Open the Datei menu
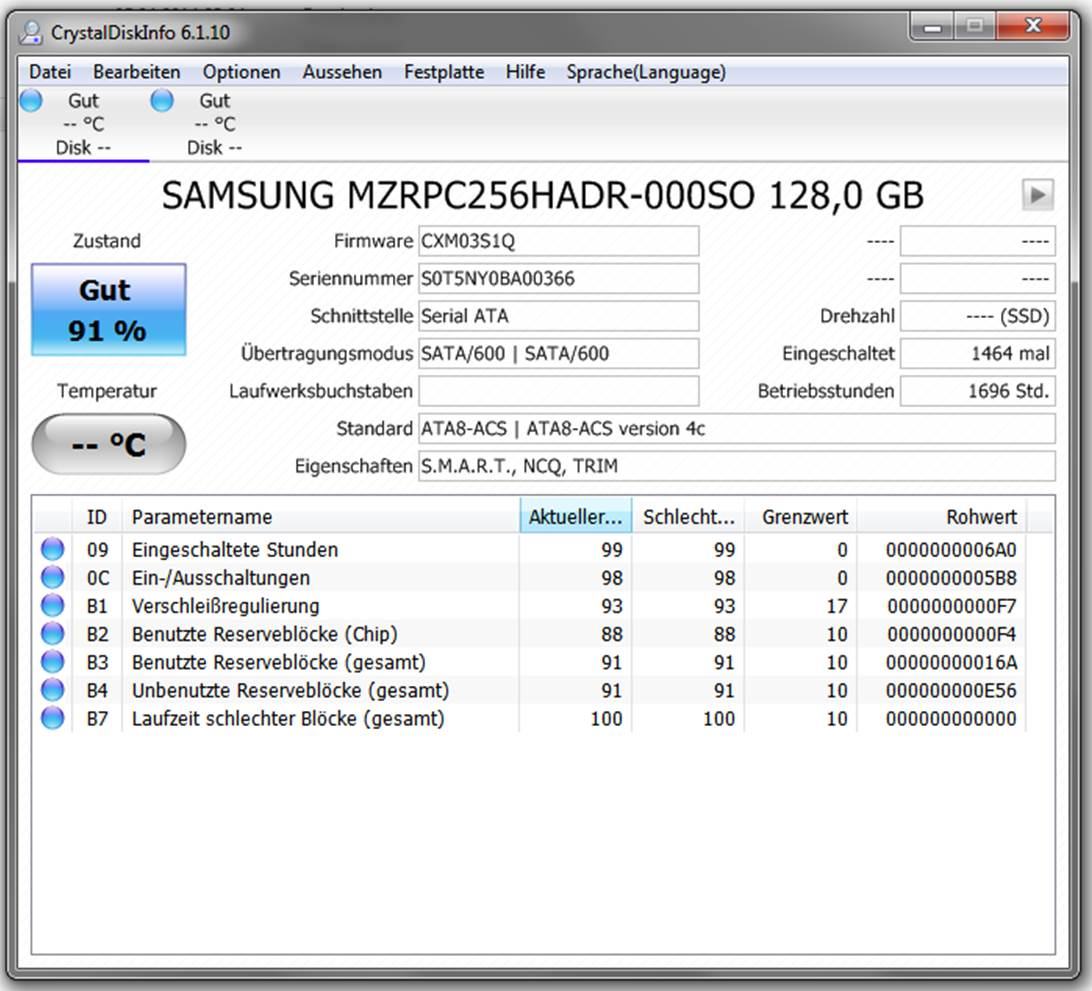The height and width of the screenshot is (991, 1092). click(50, 72)
